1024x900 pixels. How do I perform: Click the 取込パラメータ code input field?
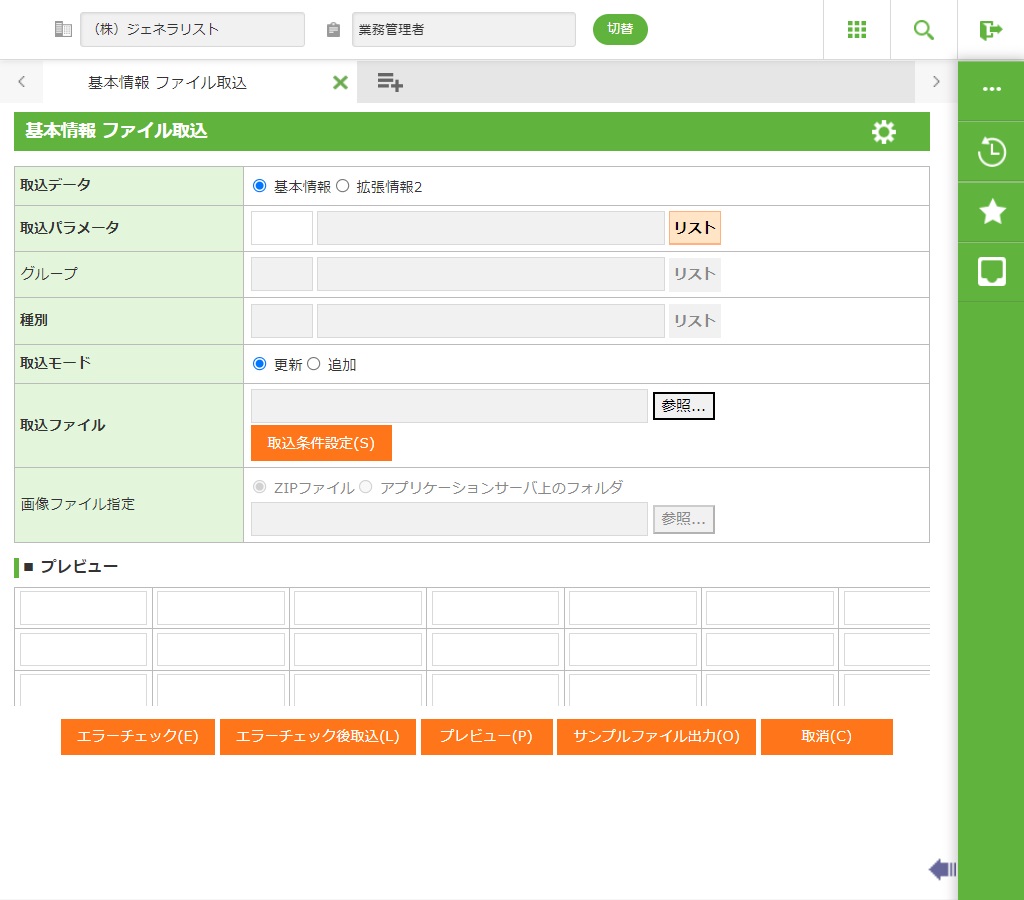[x=282, y=228]
